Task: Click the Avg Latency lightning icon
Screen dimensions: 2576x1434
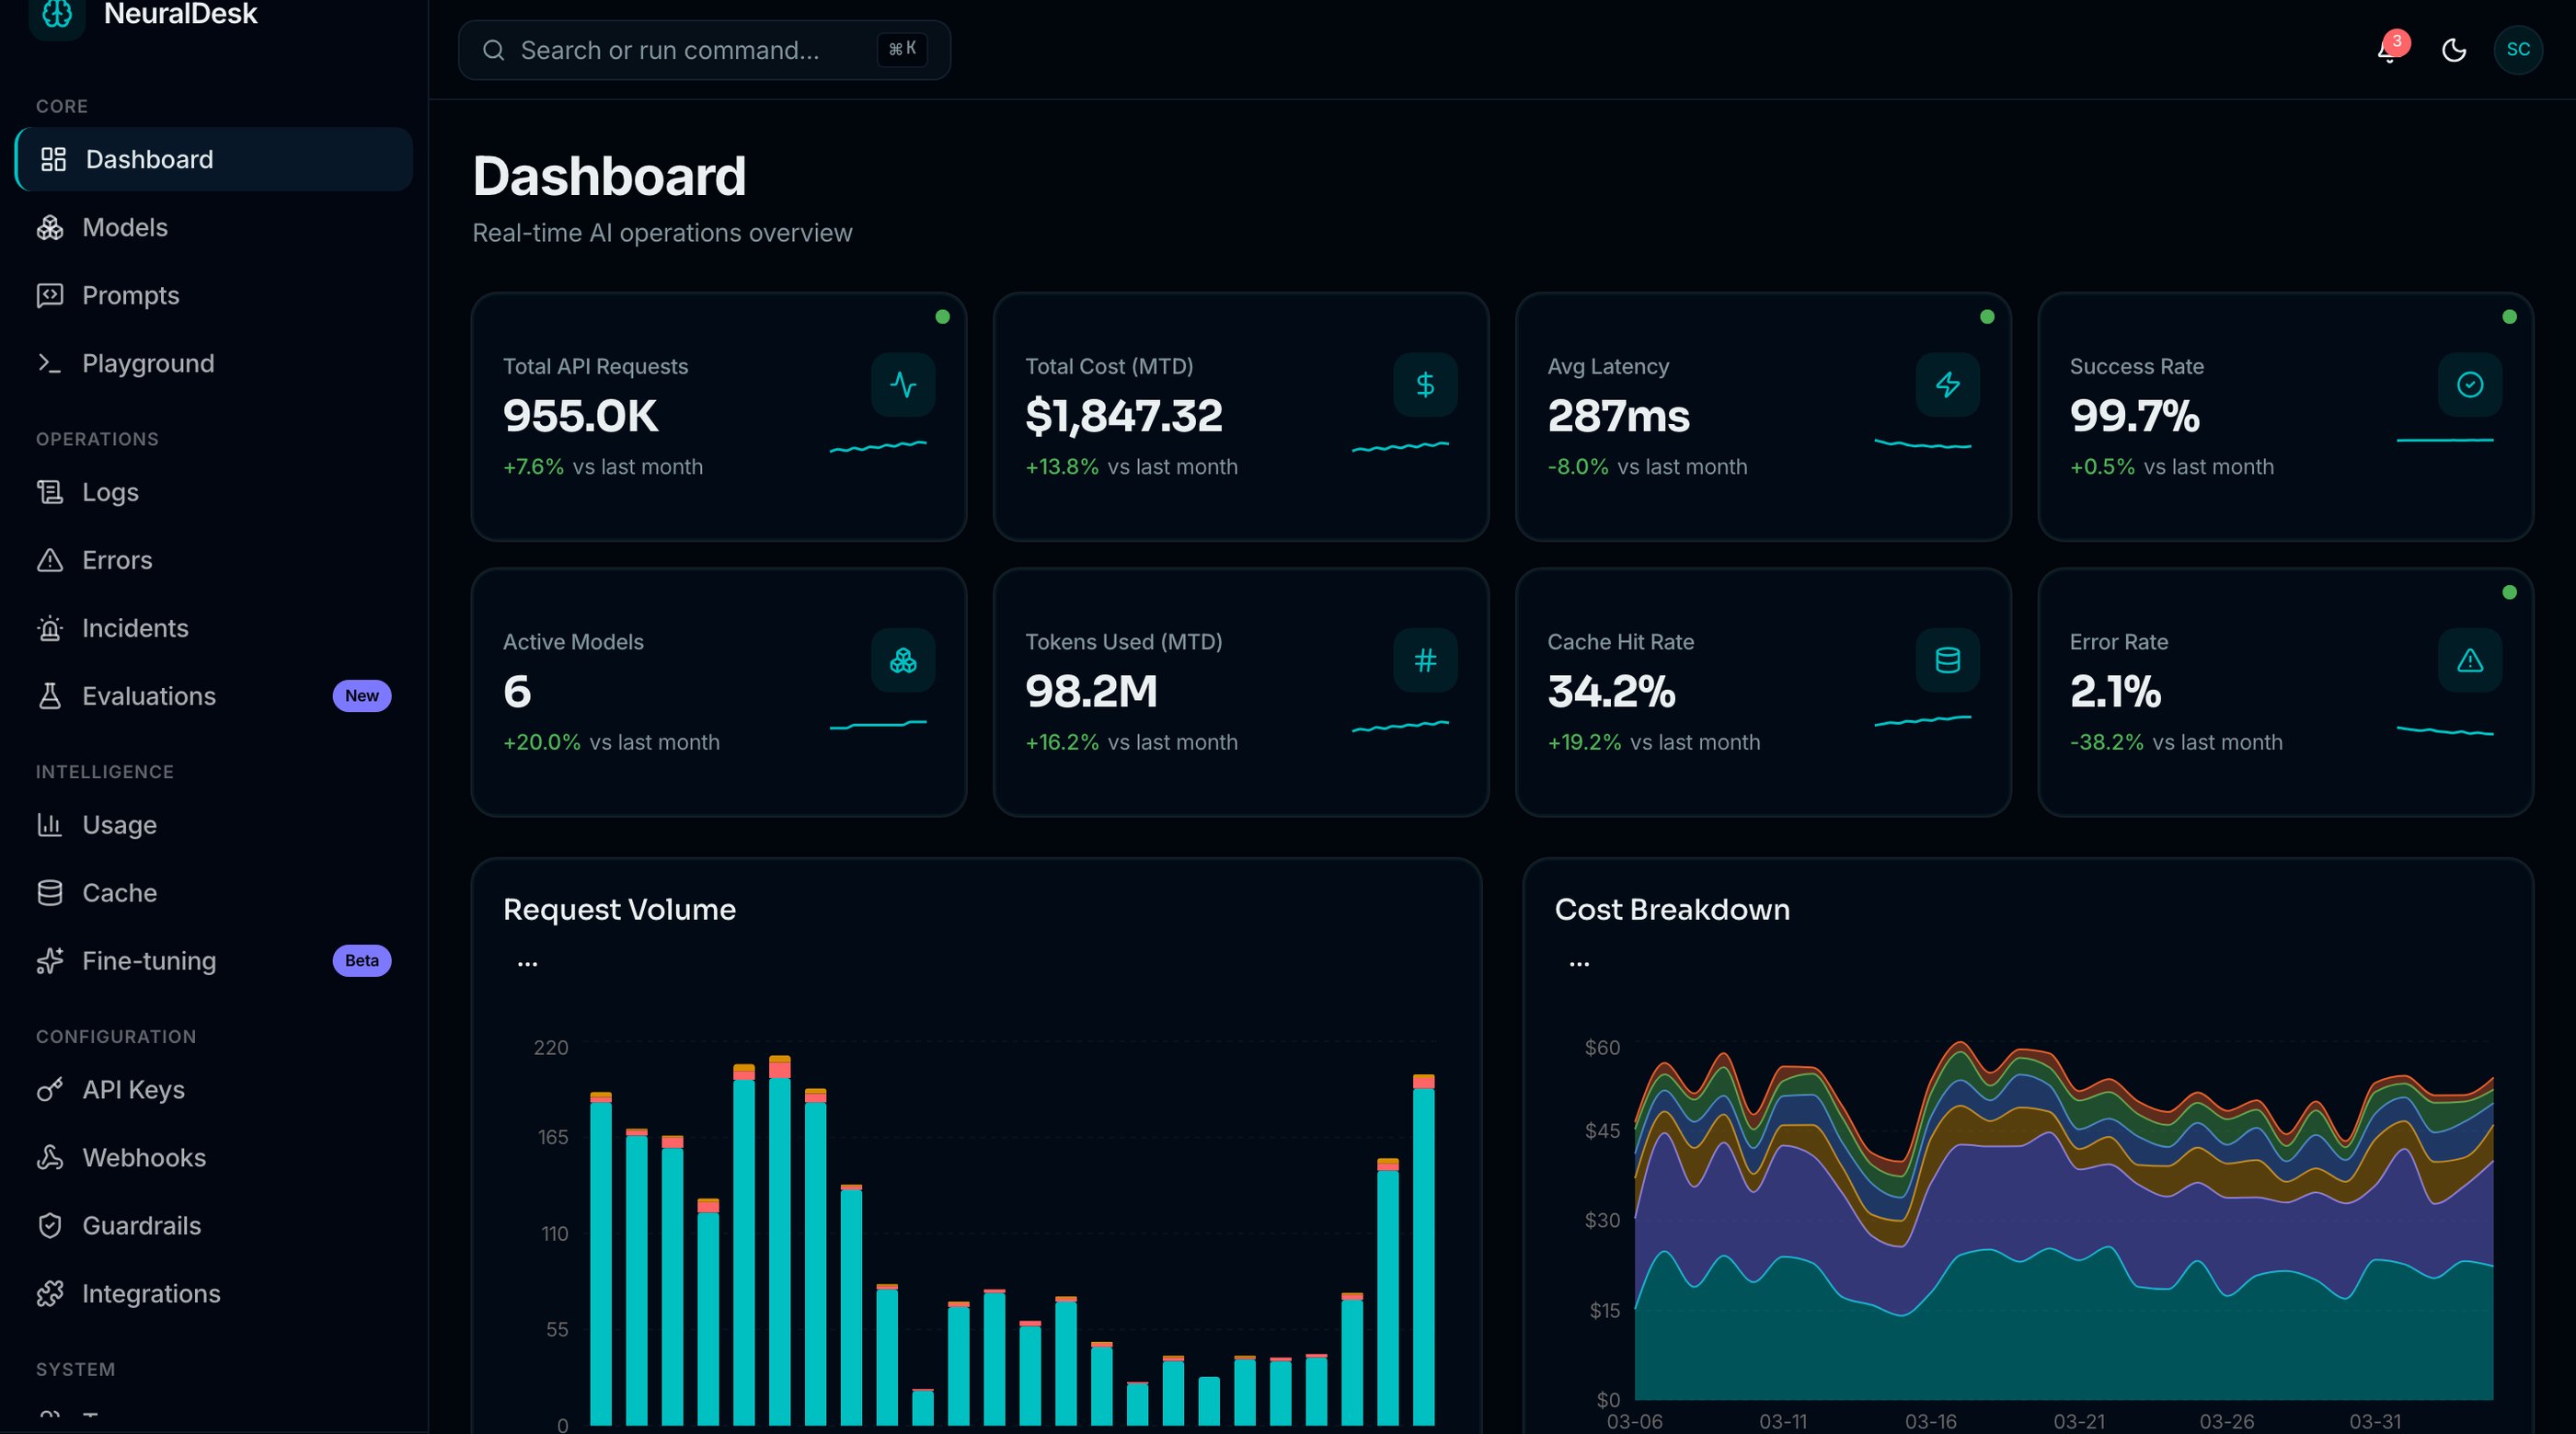Action: (1948, 385)
